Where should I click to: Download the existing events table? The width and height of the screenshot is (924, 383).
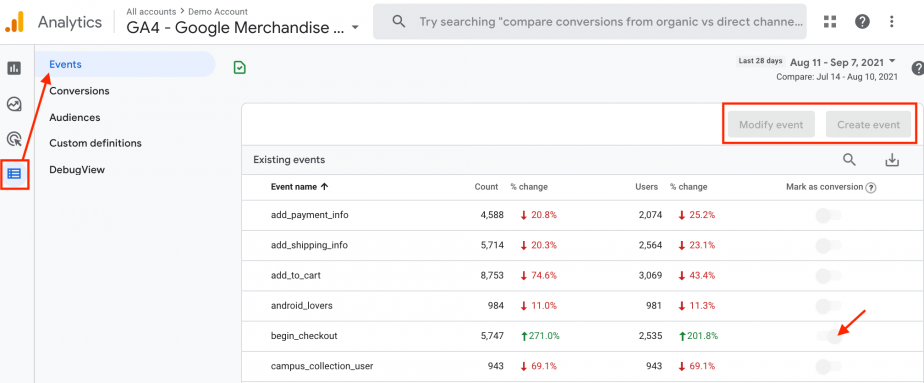892,160
